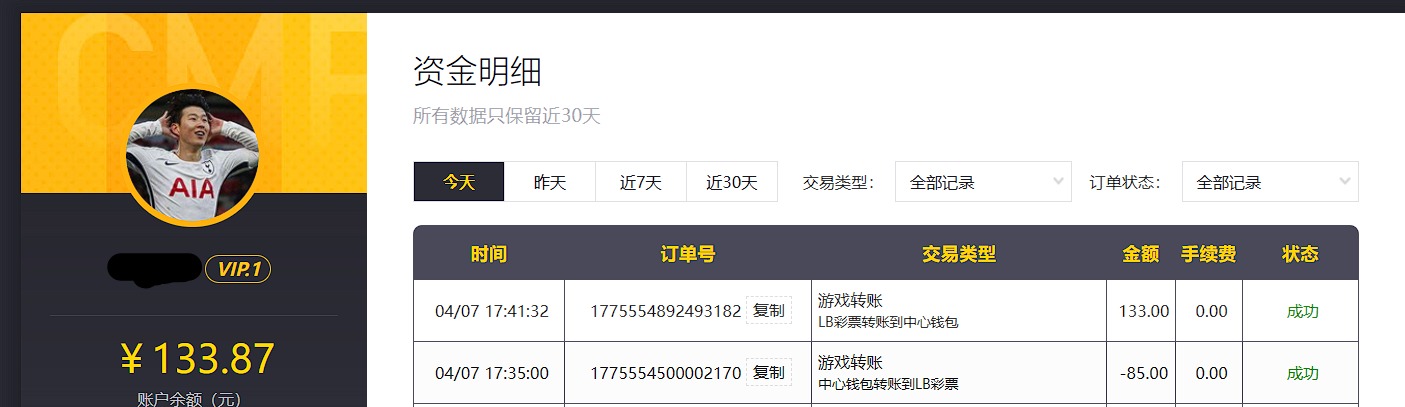Click the -85.00 amount cell
The image size is (1405, 407).
(x=1143, y=373)
